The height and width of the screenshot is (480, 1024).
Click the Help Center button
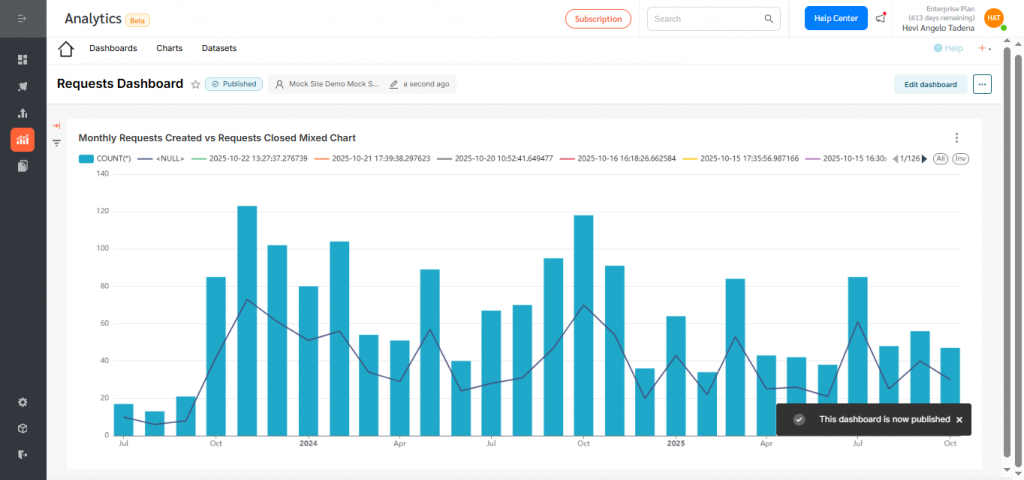[x=835, y=18]
